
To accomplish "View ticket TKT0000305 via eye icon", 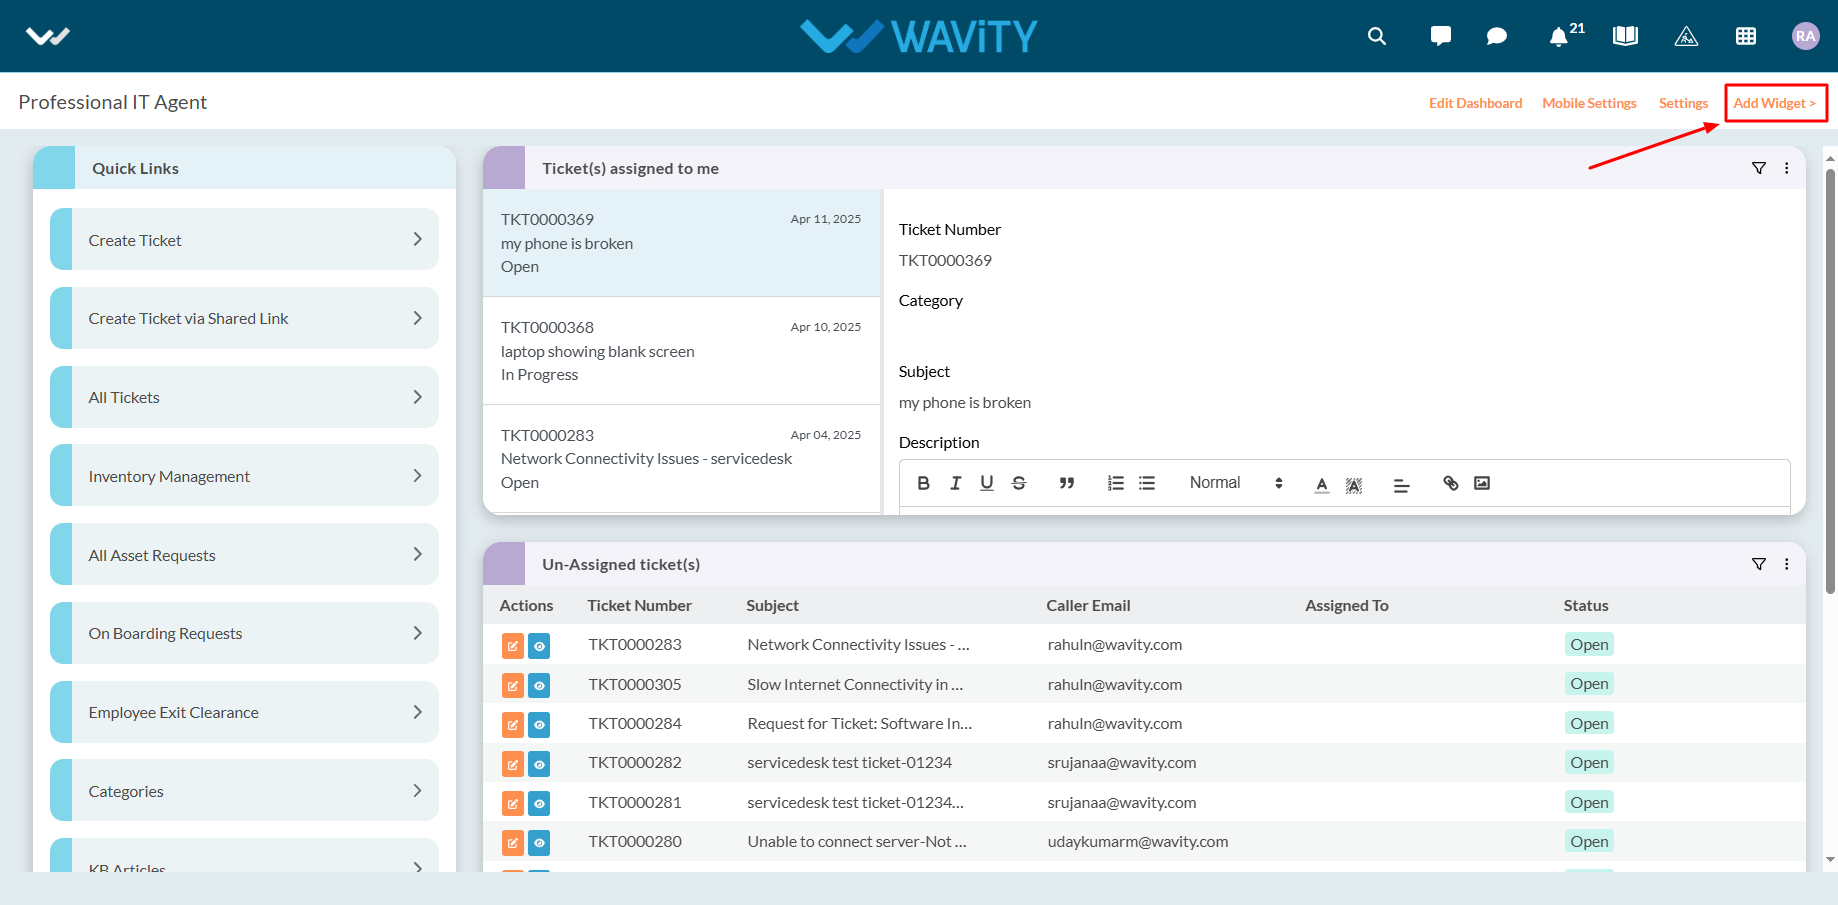I will pos(539,686).
